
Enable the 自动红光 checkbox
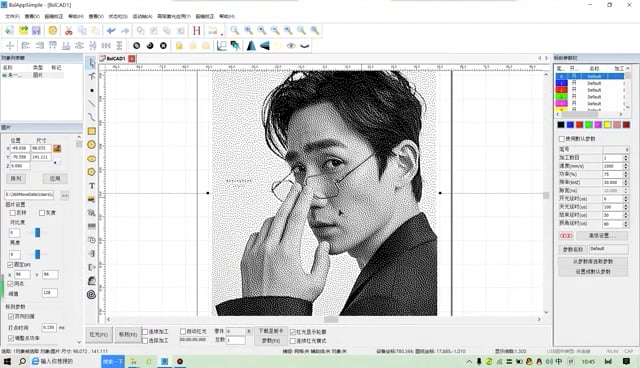183,332
